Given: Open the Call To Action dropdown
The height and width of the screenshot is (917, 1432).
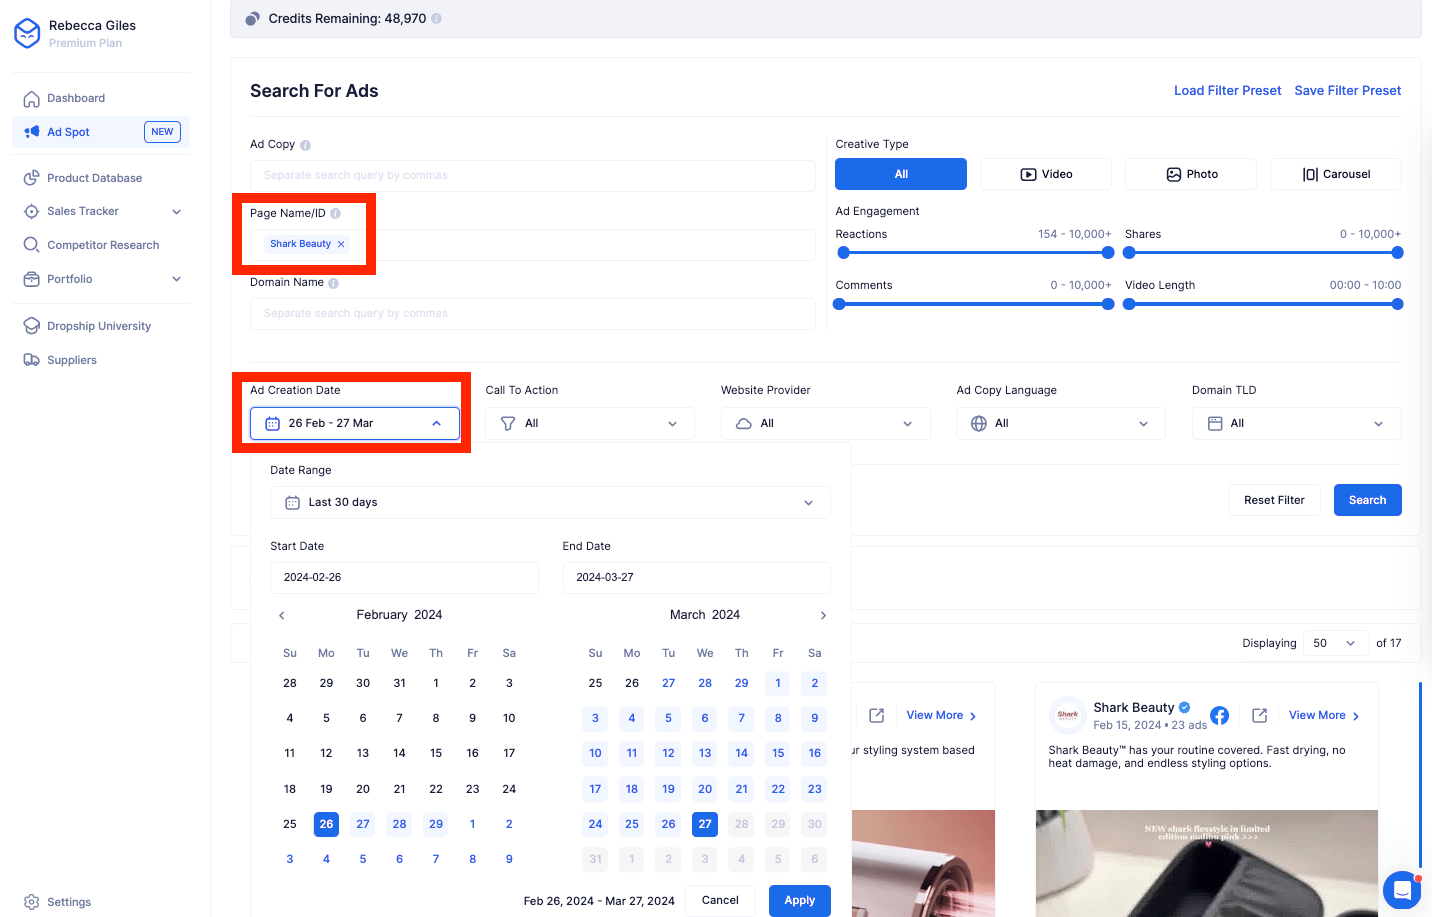Looking at the screenshot, I should coord(589,424).
